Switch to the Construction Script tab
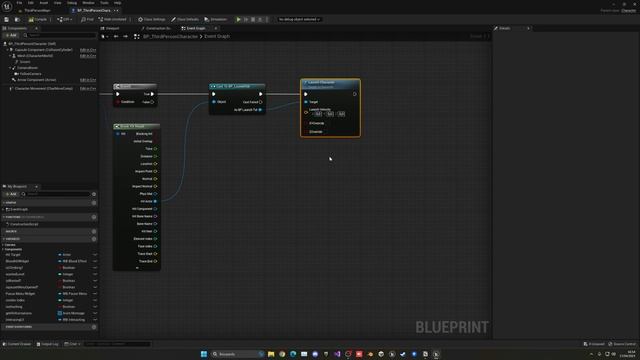Screen dimensions: 640x360 point(157,28)
